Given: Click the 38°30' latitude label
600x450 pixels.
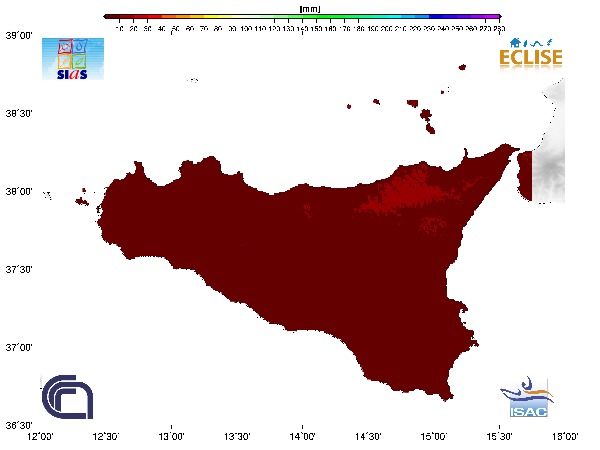Looking at the screenshot, I should pos(19,113).
